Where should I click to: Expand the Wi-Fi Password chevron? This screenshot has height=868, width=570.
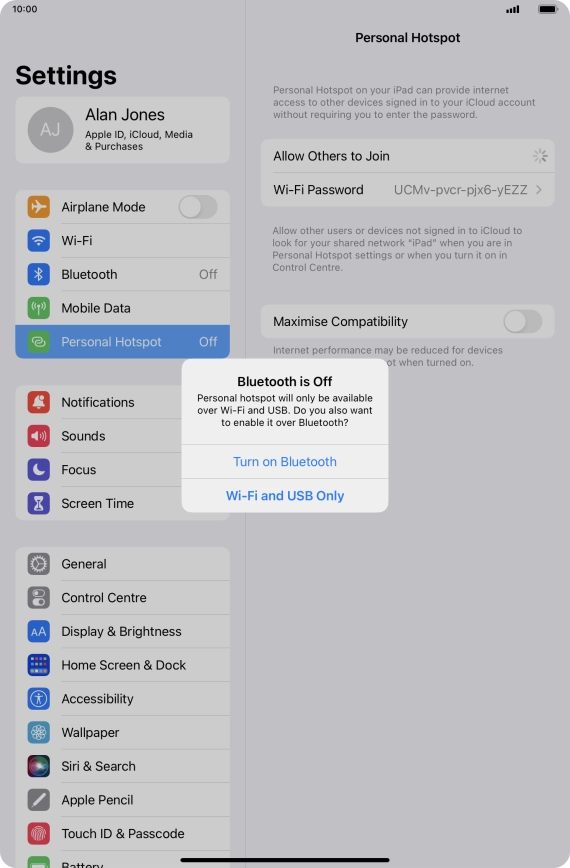coord(539,190)
